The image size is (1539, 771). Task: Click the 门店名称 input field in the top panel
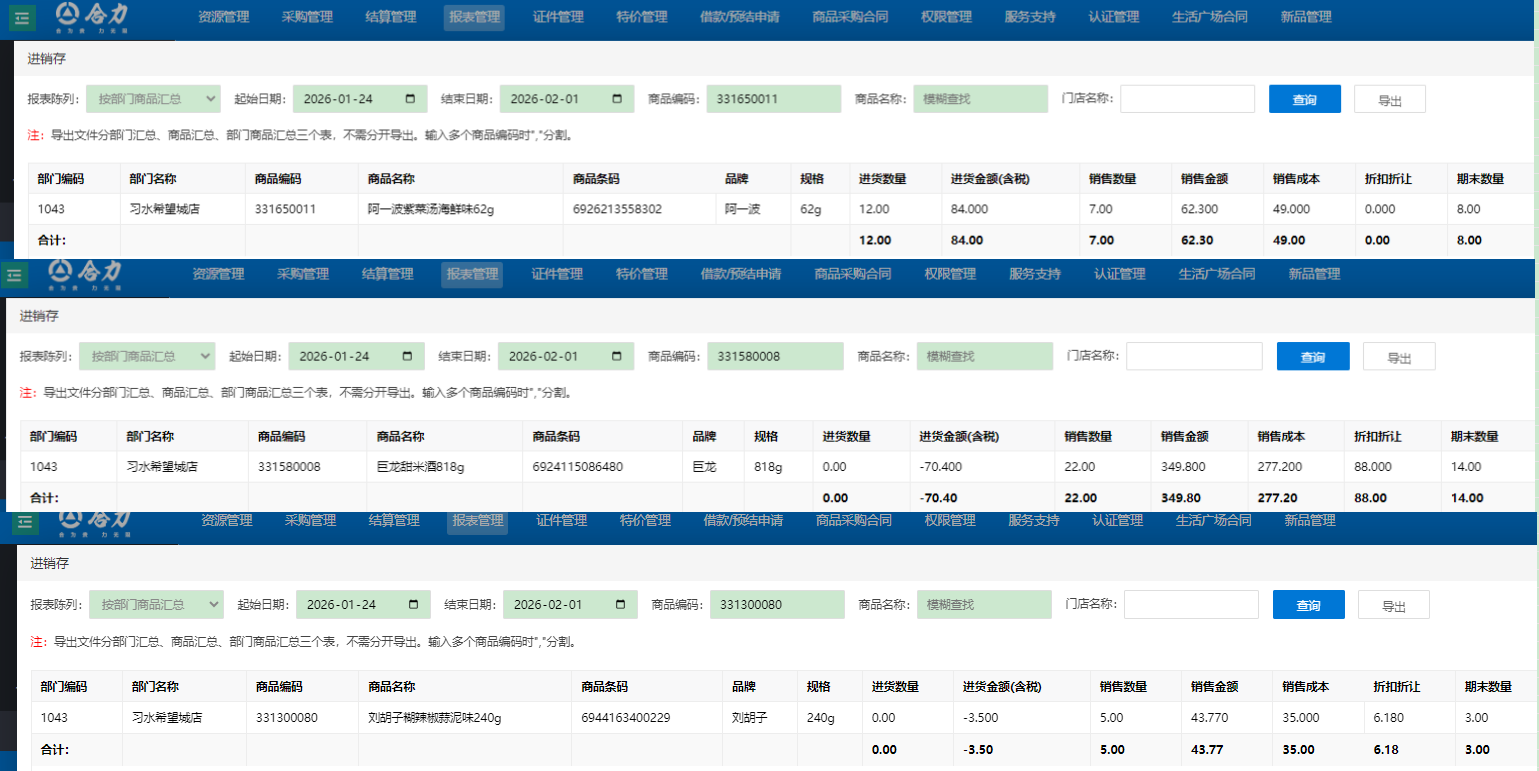[1187, 99]
